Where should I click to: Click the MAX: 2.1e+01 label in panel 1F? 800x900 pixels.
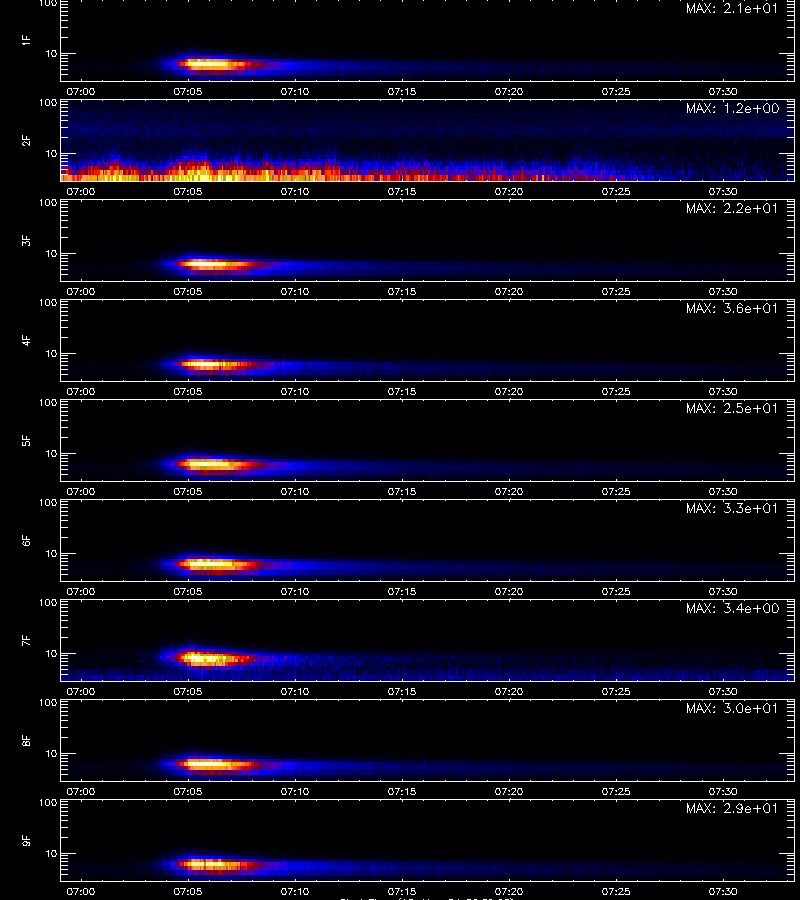pos(732,9)
